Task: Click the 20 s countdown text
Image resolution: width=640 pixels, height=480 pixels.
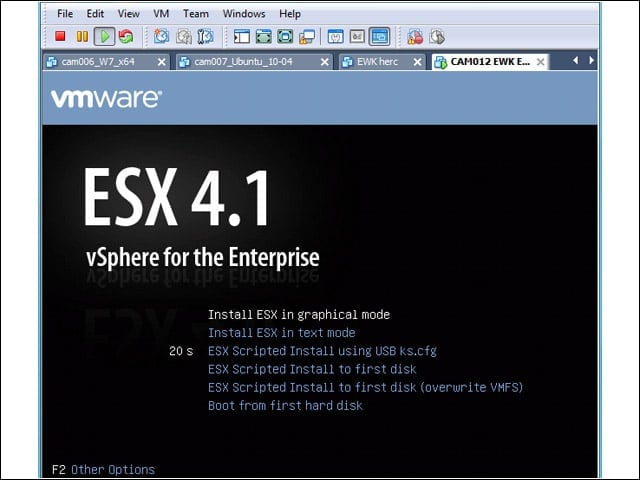Action: [181, 351]
